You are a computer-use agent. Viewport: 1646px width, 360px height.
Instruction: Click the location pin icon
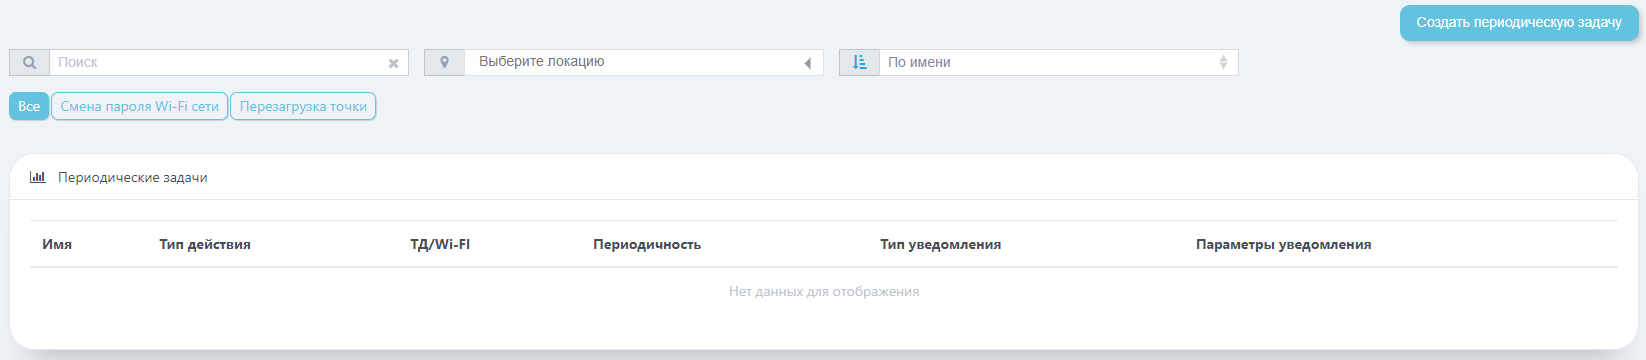[445, 62]
